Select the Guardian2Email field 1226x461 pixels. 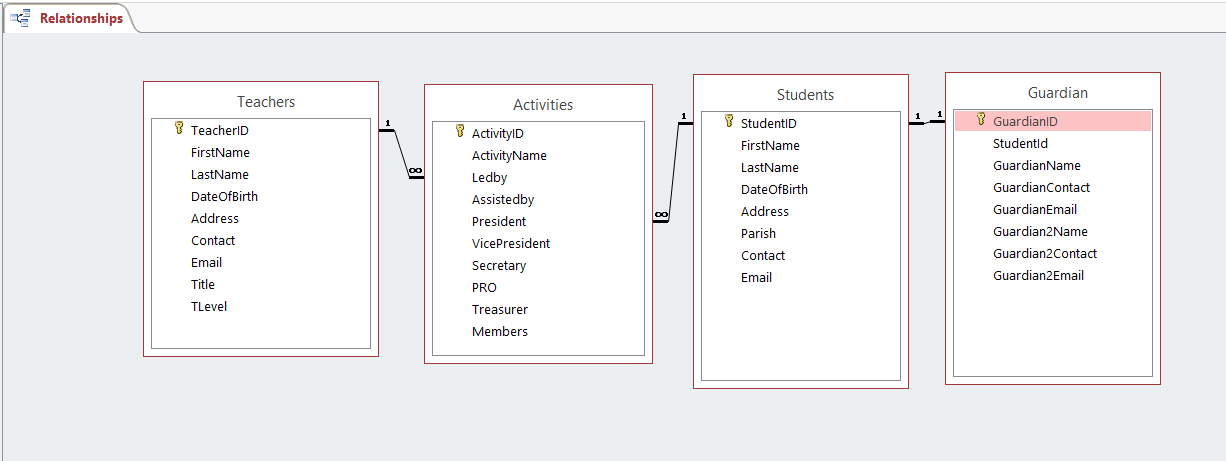pos(1038,275)
